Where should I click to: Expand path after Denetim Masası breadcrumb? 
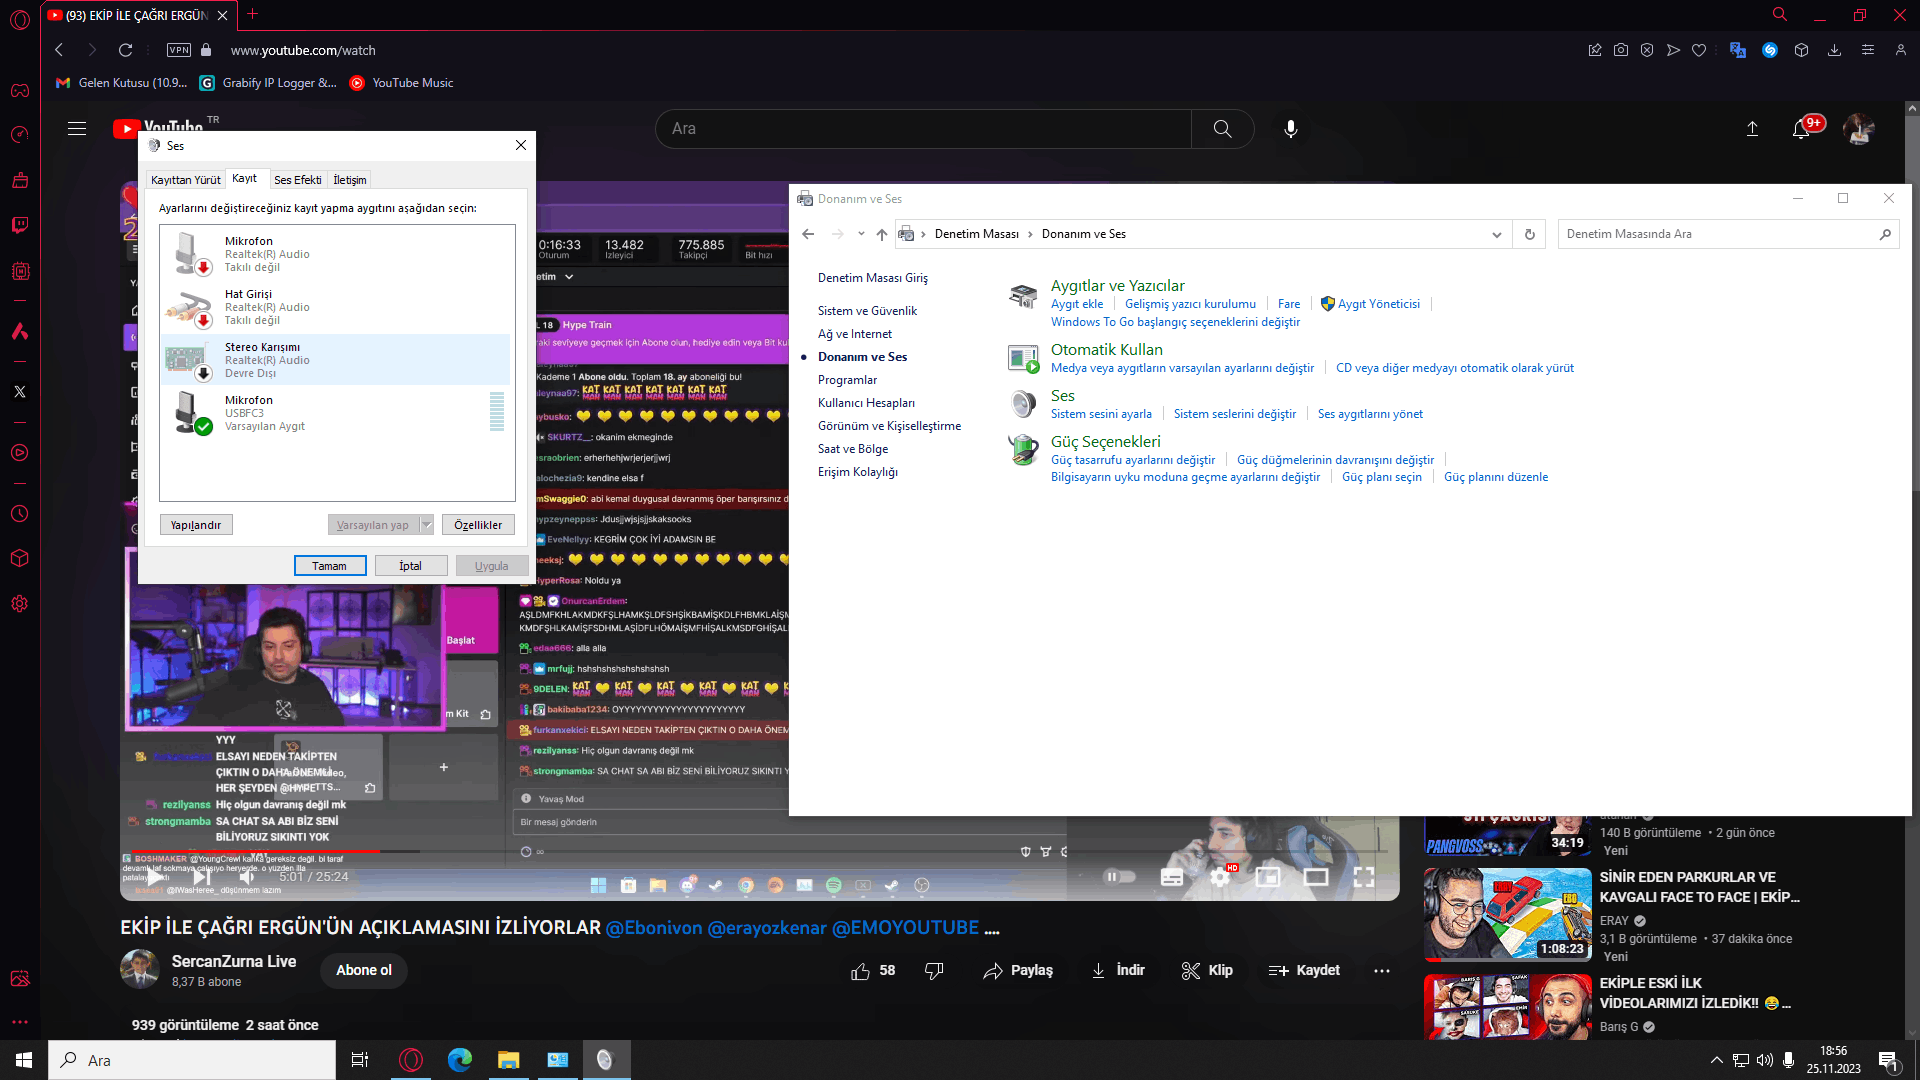click(1030, 234)
